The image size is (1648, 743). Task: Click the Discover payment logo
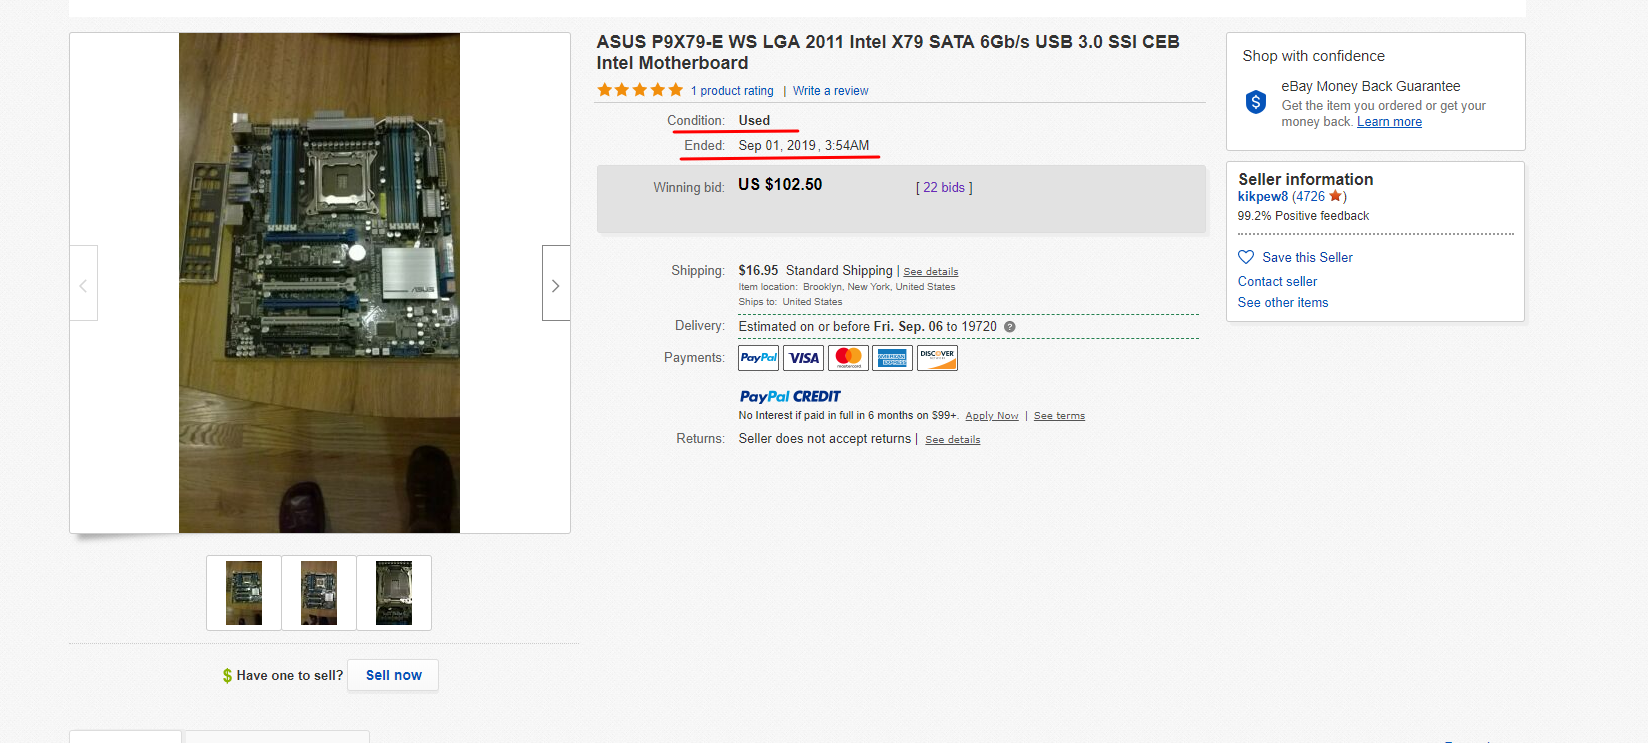click(937, 358)
